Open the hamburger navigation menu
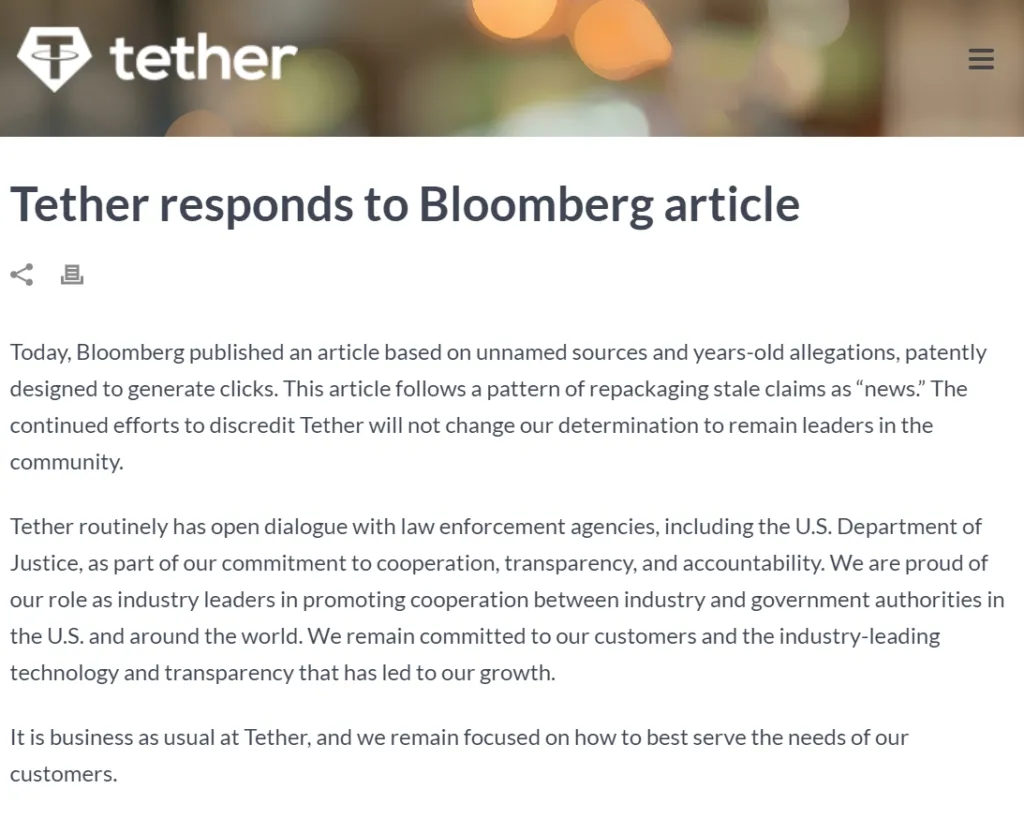The height and width of the screenshot is (819, 1024). (x=981, y=59)
